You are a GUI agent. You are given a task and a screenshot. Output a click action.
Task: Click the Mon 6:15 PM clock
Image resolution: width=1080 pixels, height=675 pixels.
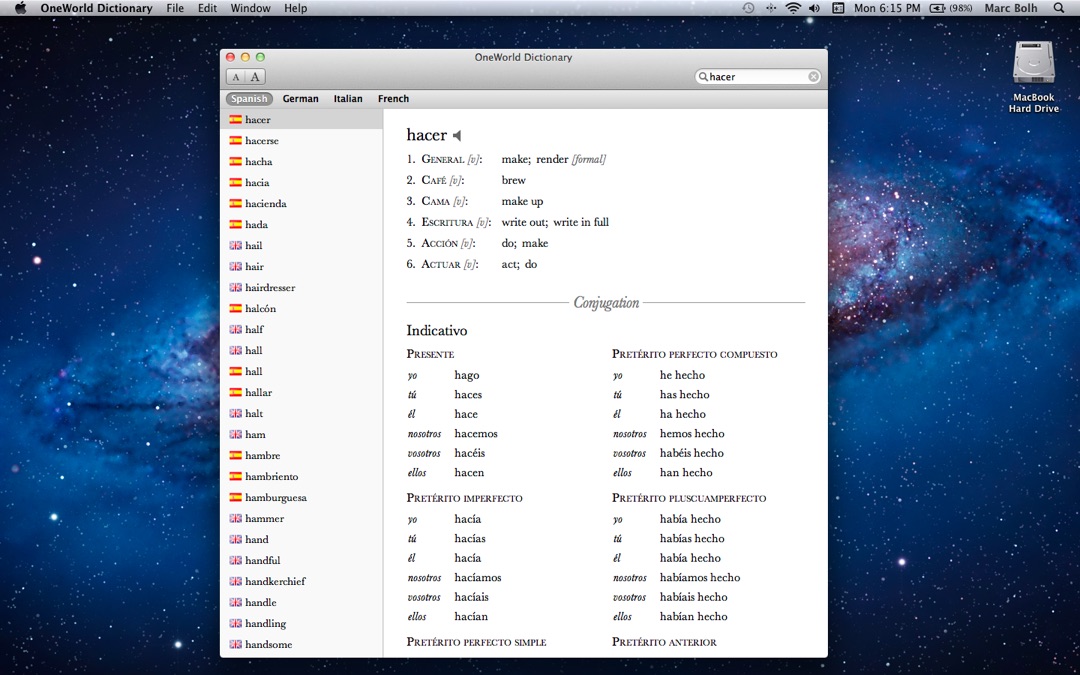[x=887, y=8]
